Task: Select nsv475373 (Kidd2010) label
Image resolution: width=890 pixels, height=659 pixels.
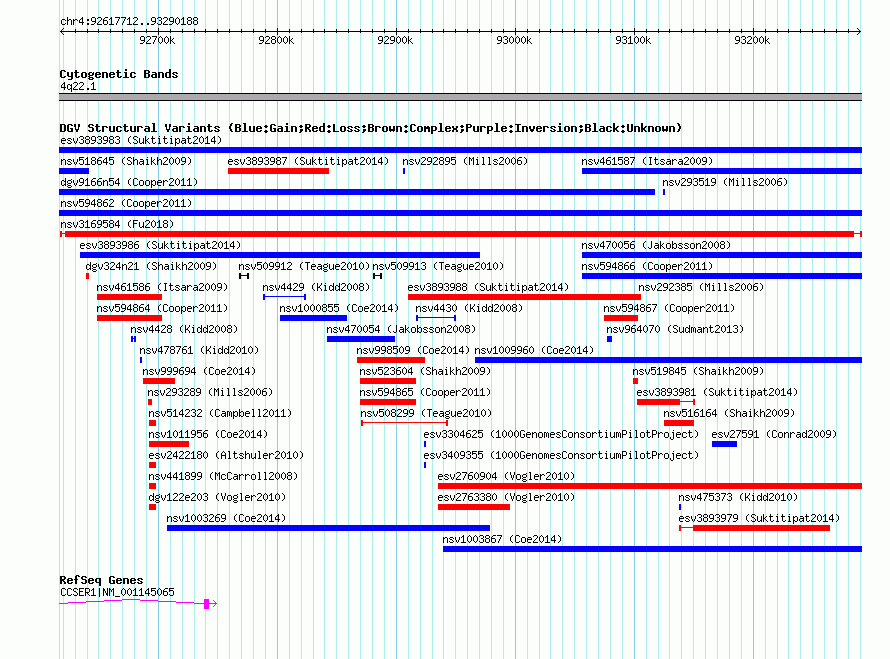Action: (x=738, y=497)
